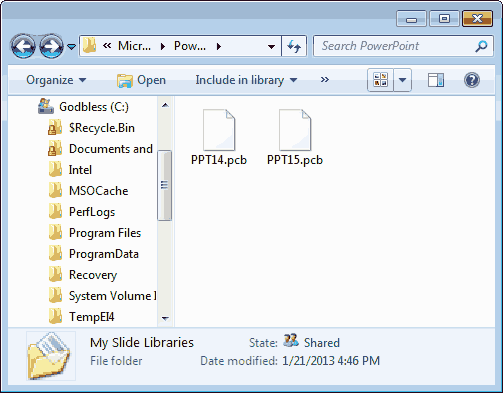The height and width of the screenshot is (393, 503).
Task: Toggle the preview pane
Action: point(436,80)
